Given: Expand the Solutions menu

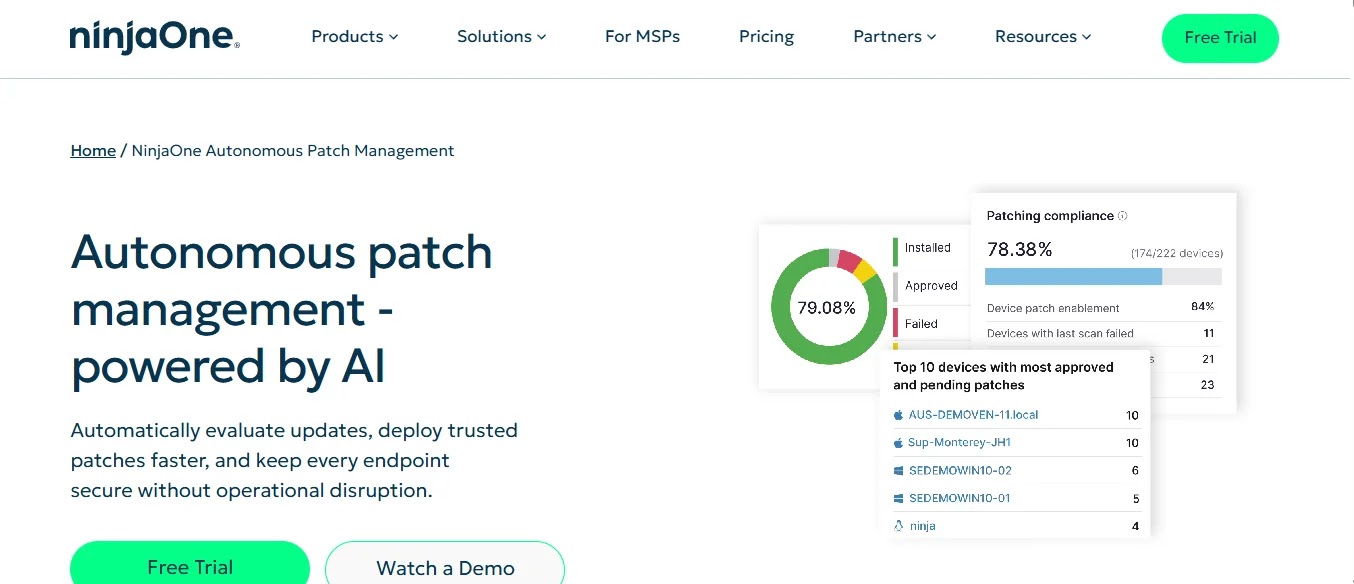Looking at the screenshot, I should click(502, 36).
